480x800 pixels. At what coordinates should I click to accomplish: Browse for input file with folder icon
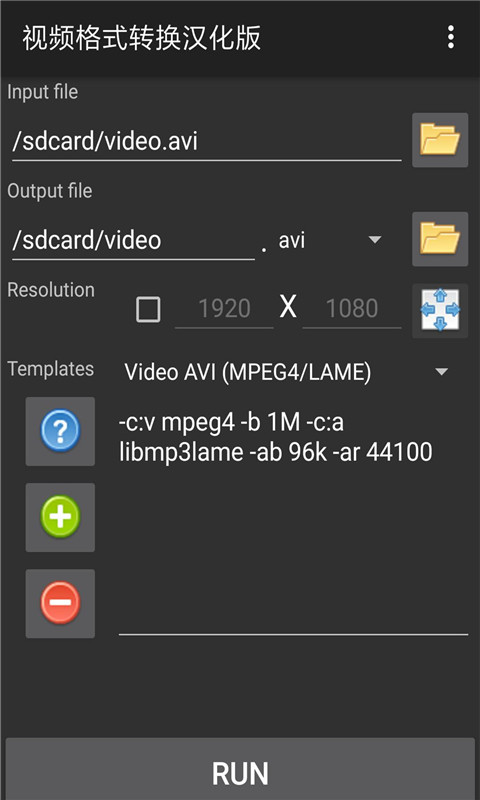click(440, 140)
